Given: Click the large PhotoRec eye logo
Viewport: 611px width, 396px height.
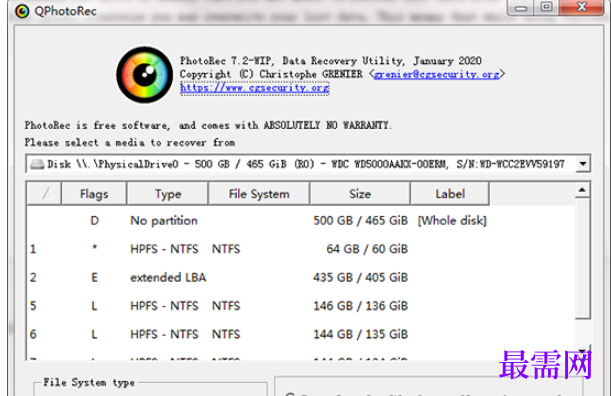Looking at the screenshot, I should (145, 75).
